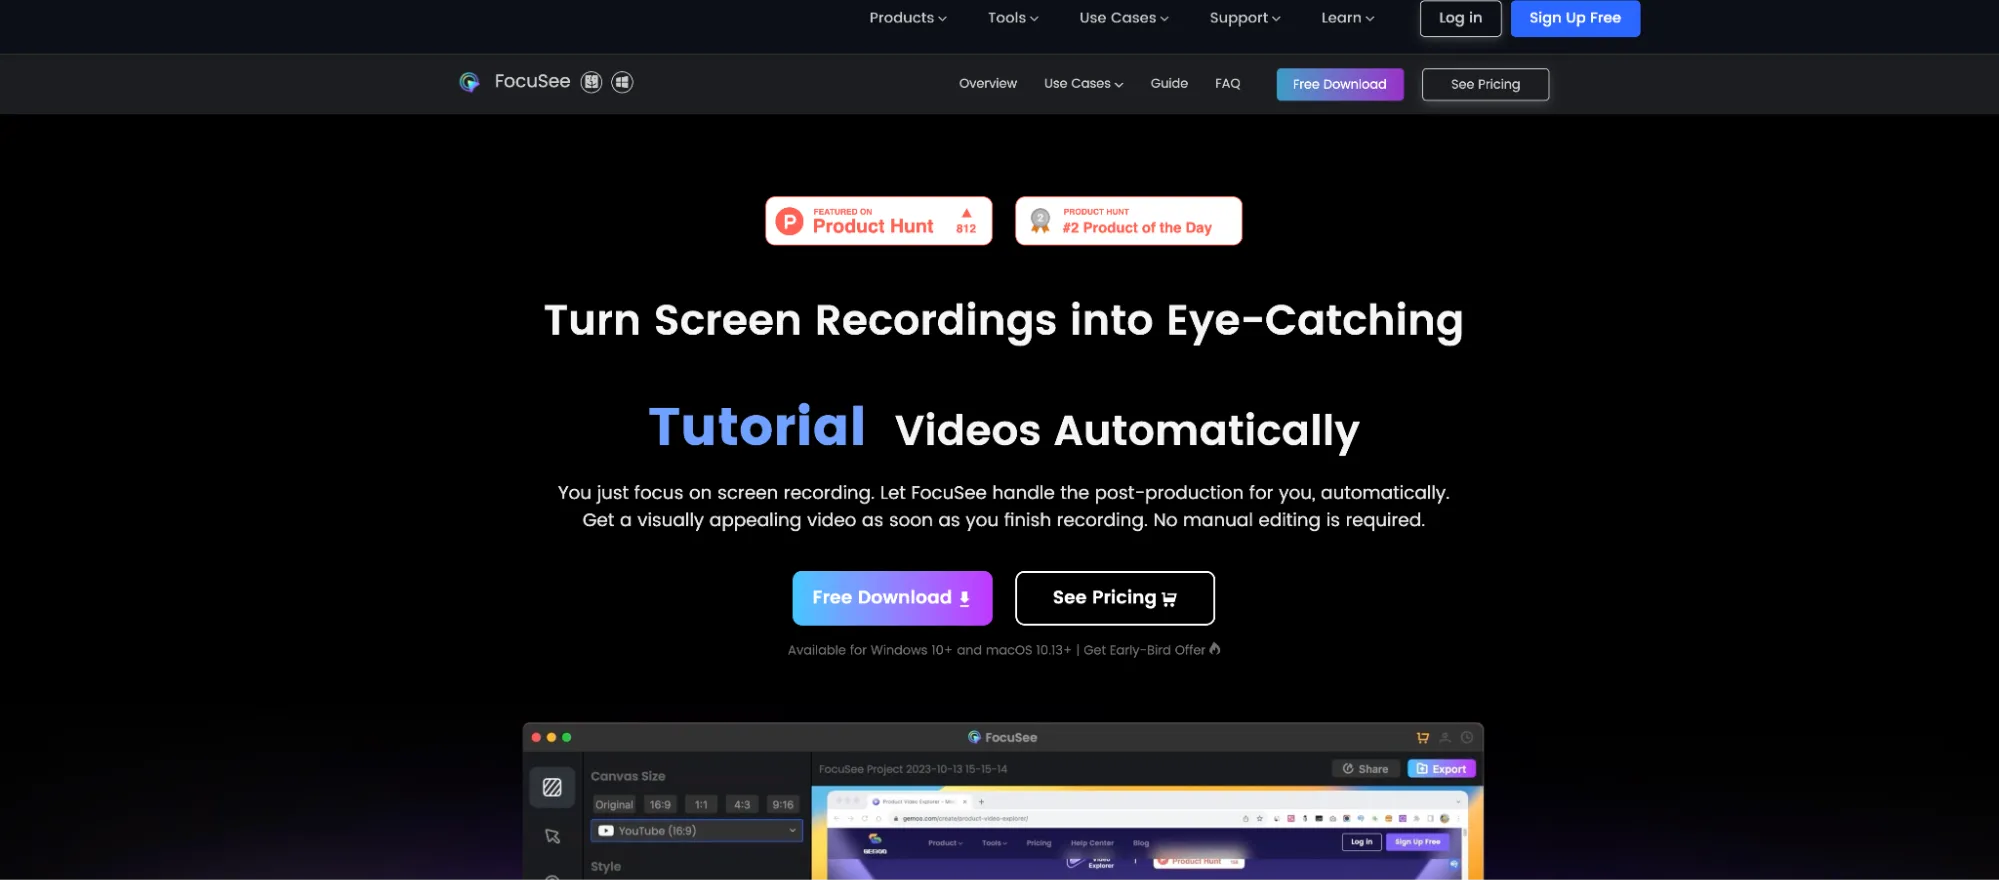Viewport: 1999px width, 881px height.
Task: Click the Log in button
Action: point(1460,18)
